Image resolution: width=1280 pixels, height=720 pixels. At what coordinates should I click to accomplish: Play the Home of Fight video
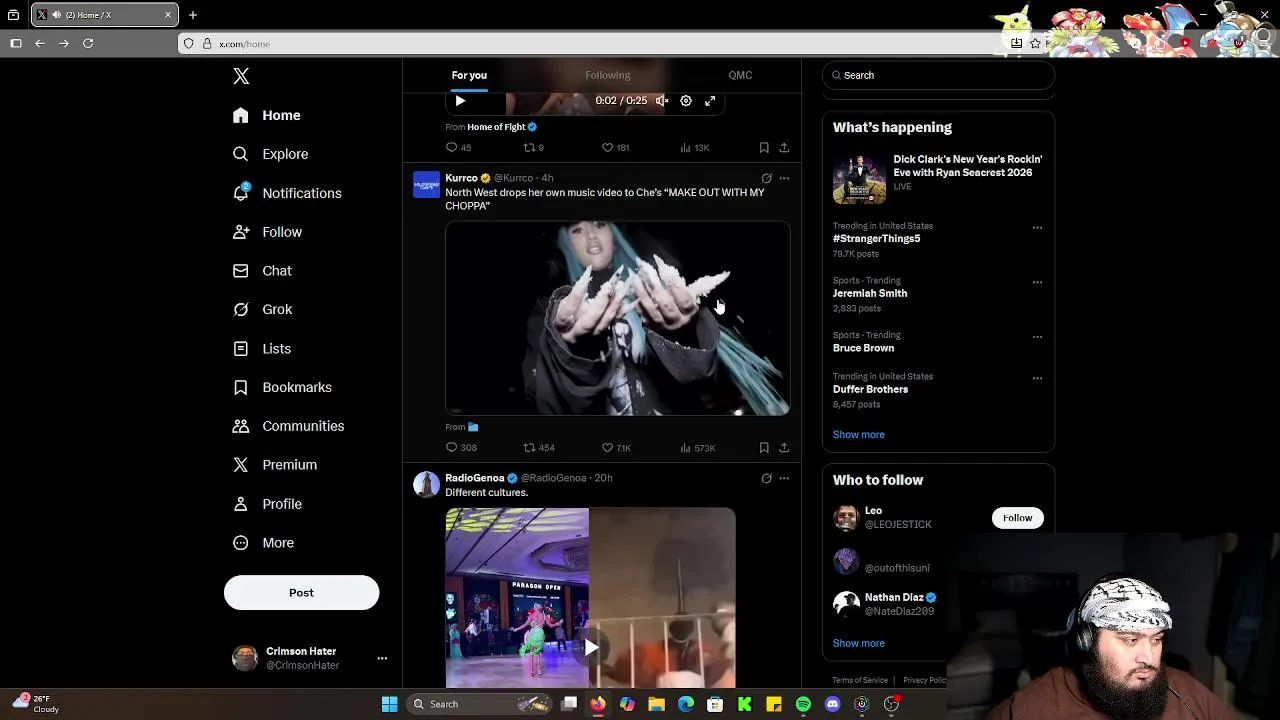[460, 101]
